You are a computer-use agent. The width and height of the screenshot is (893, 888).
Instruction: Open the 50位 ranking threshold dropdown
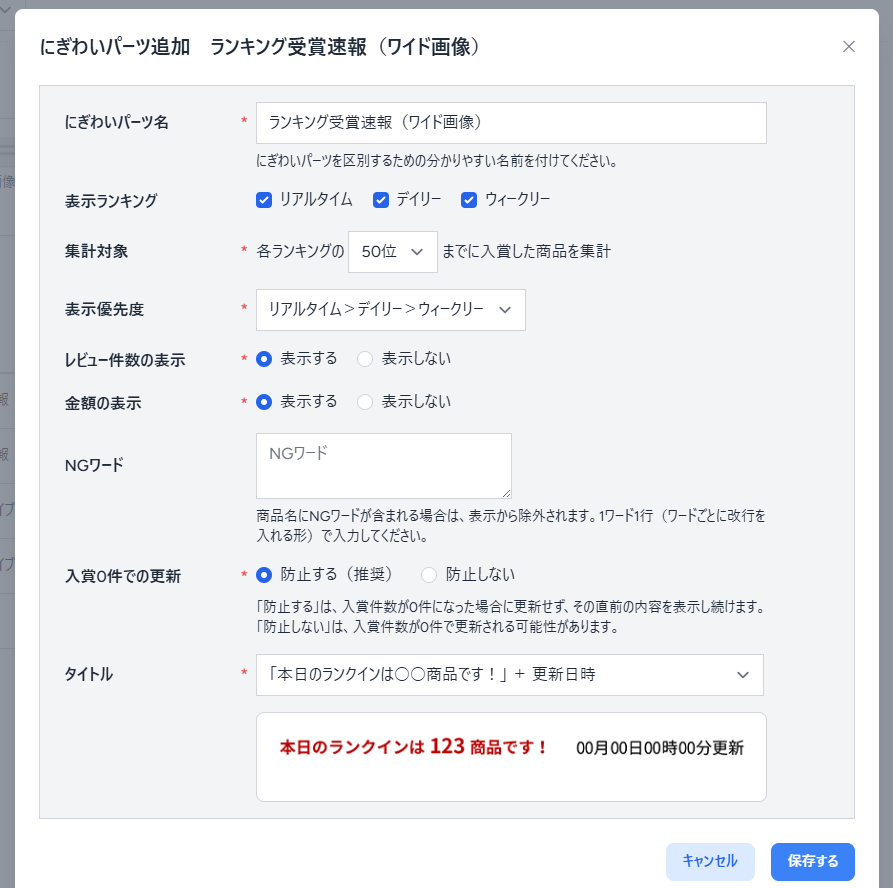392,252
